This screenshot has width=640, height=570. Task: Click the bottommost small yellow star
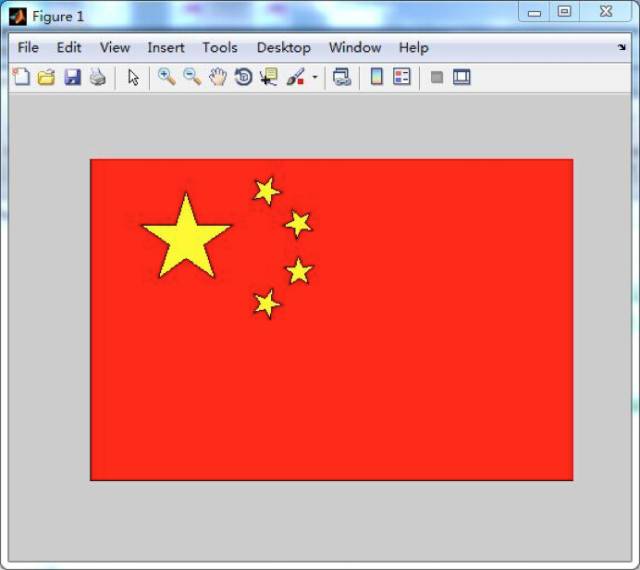click(x=266, y=304)
